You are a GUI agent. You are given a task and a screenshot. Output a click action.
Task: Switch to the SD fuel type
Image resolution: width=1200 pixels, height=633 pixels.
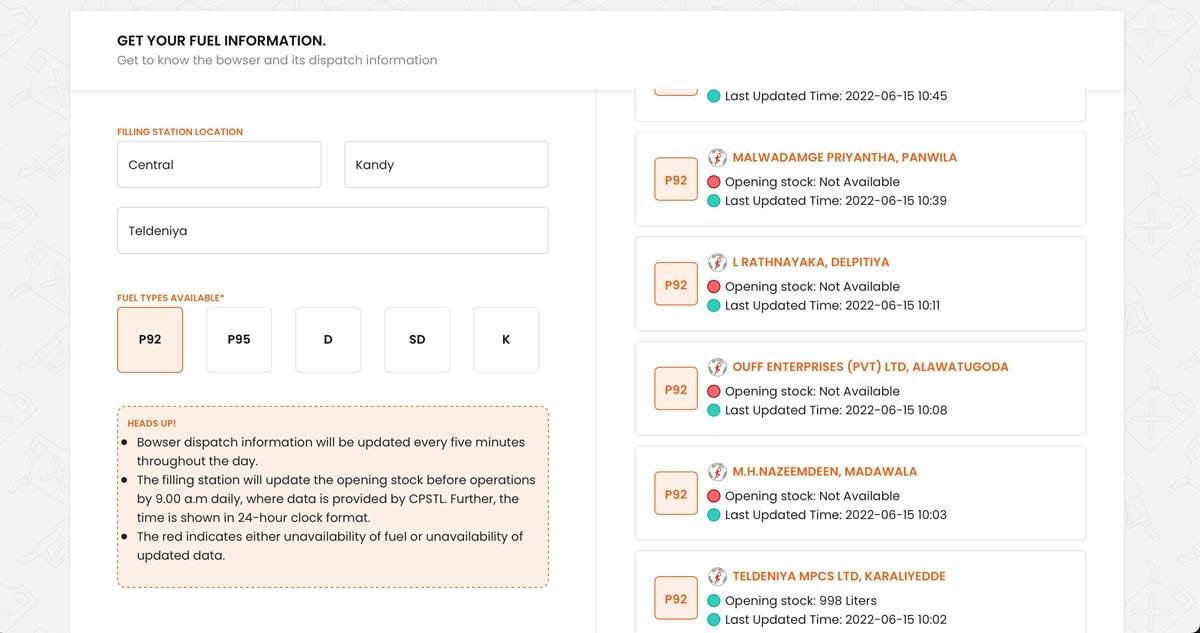(417, 340)
